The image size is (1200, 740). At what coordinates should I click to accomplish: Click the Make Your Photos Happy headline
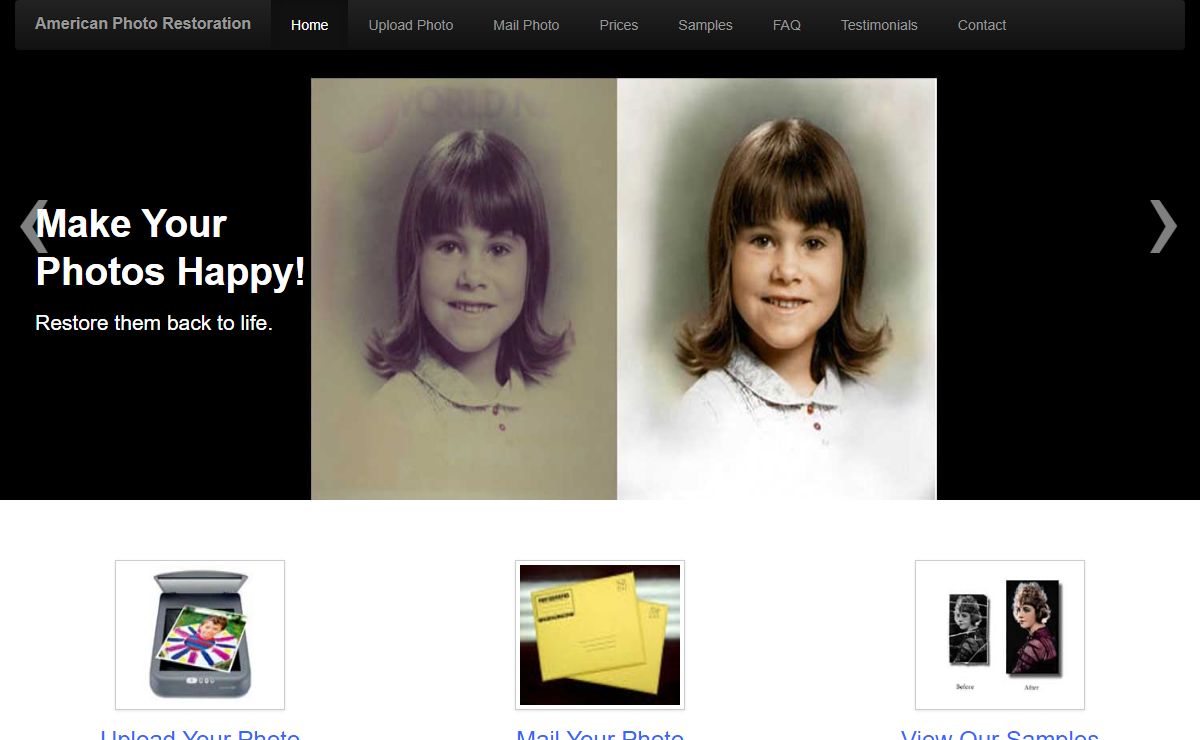coord(170,248)
